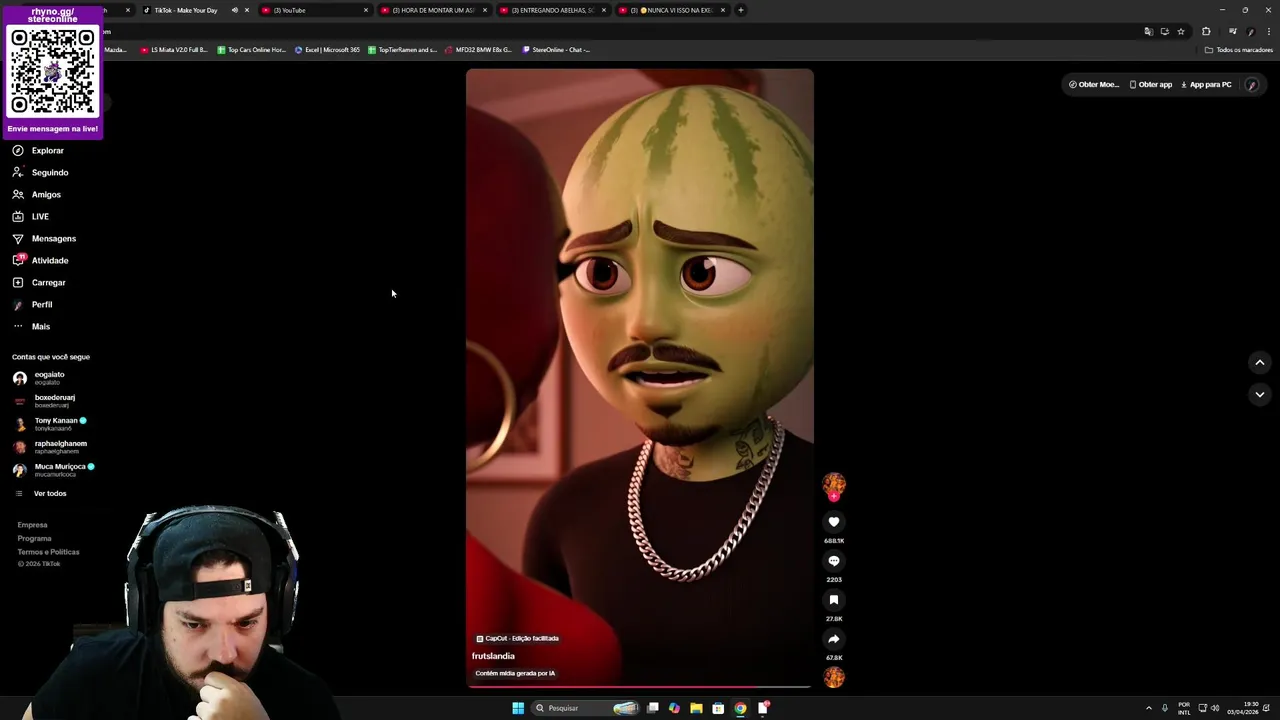The height and width of the screenshot is (720, 1280).
Task: Open Atividade notifications
Action: coord(41,261)
